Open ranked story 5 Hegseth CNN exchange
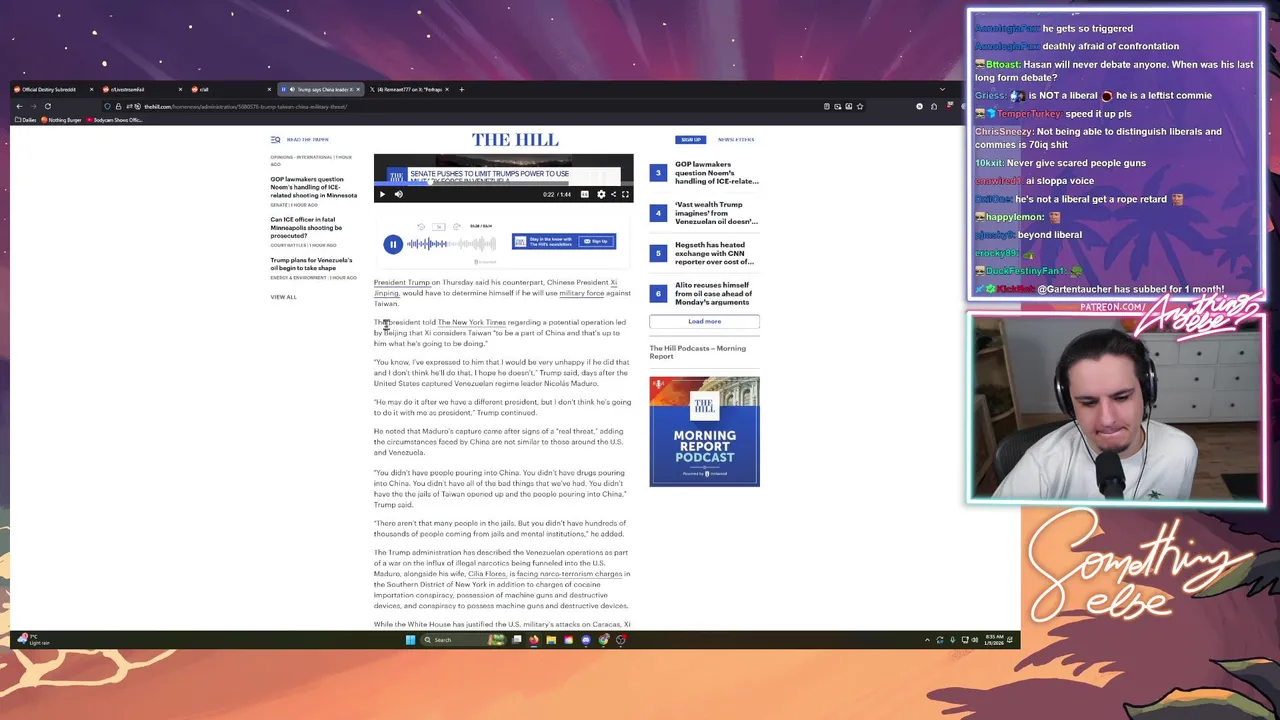This screenshot has height=720, width=1280. coord(714,253)
